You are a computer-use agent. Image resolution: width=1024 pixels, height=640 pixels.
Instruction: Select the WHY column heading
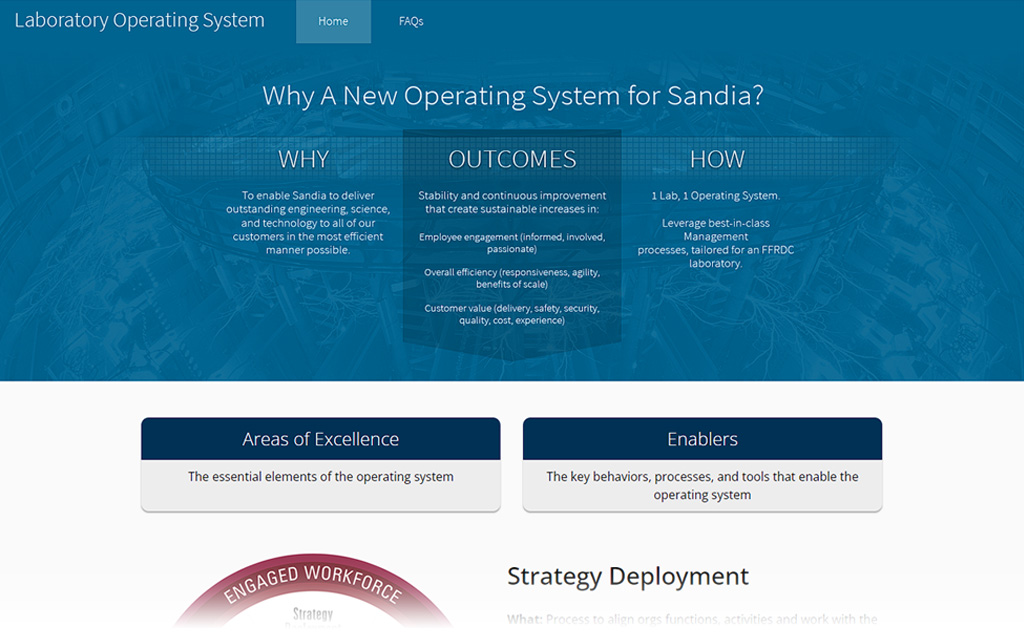(304, 159)
